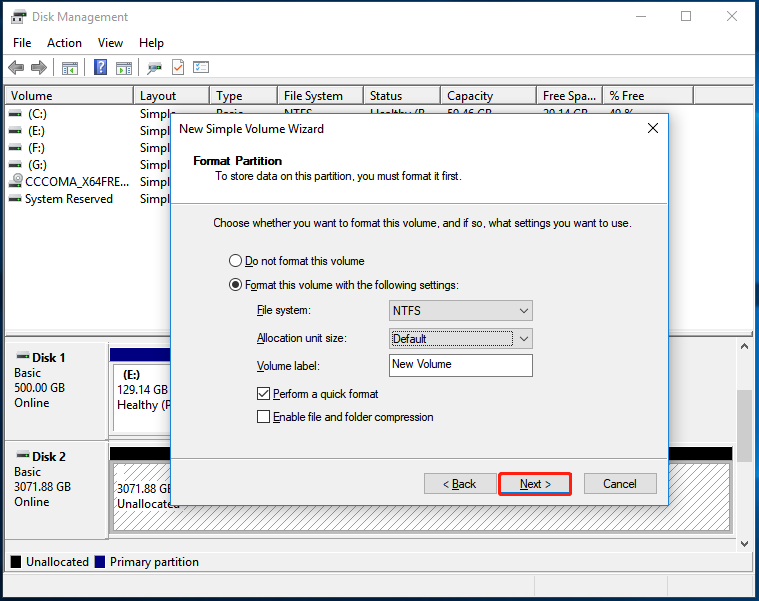Click the Disk Management title bar icon
The image size is (759, 601).
[18, 17]
